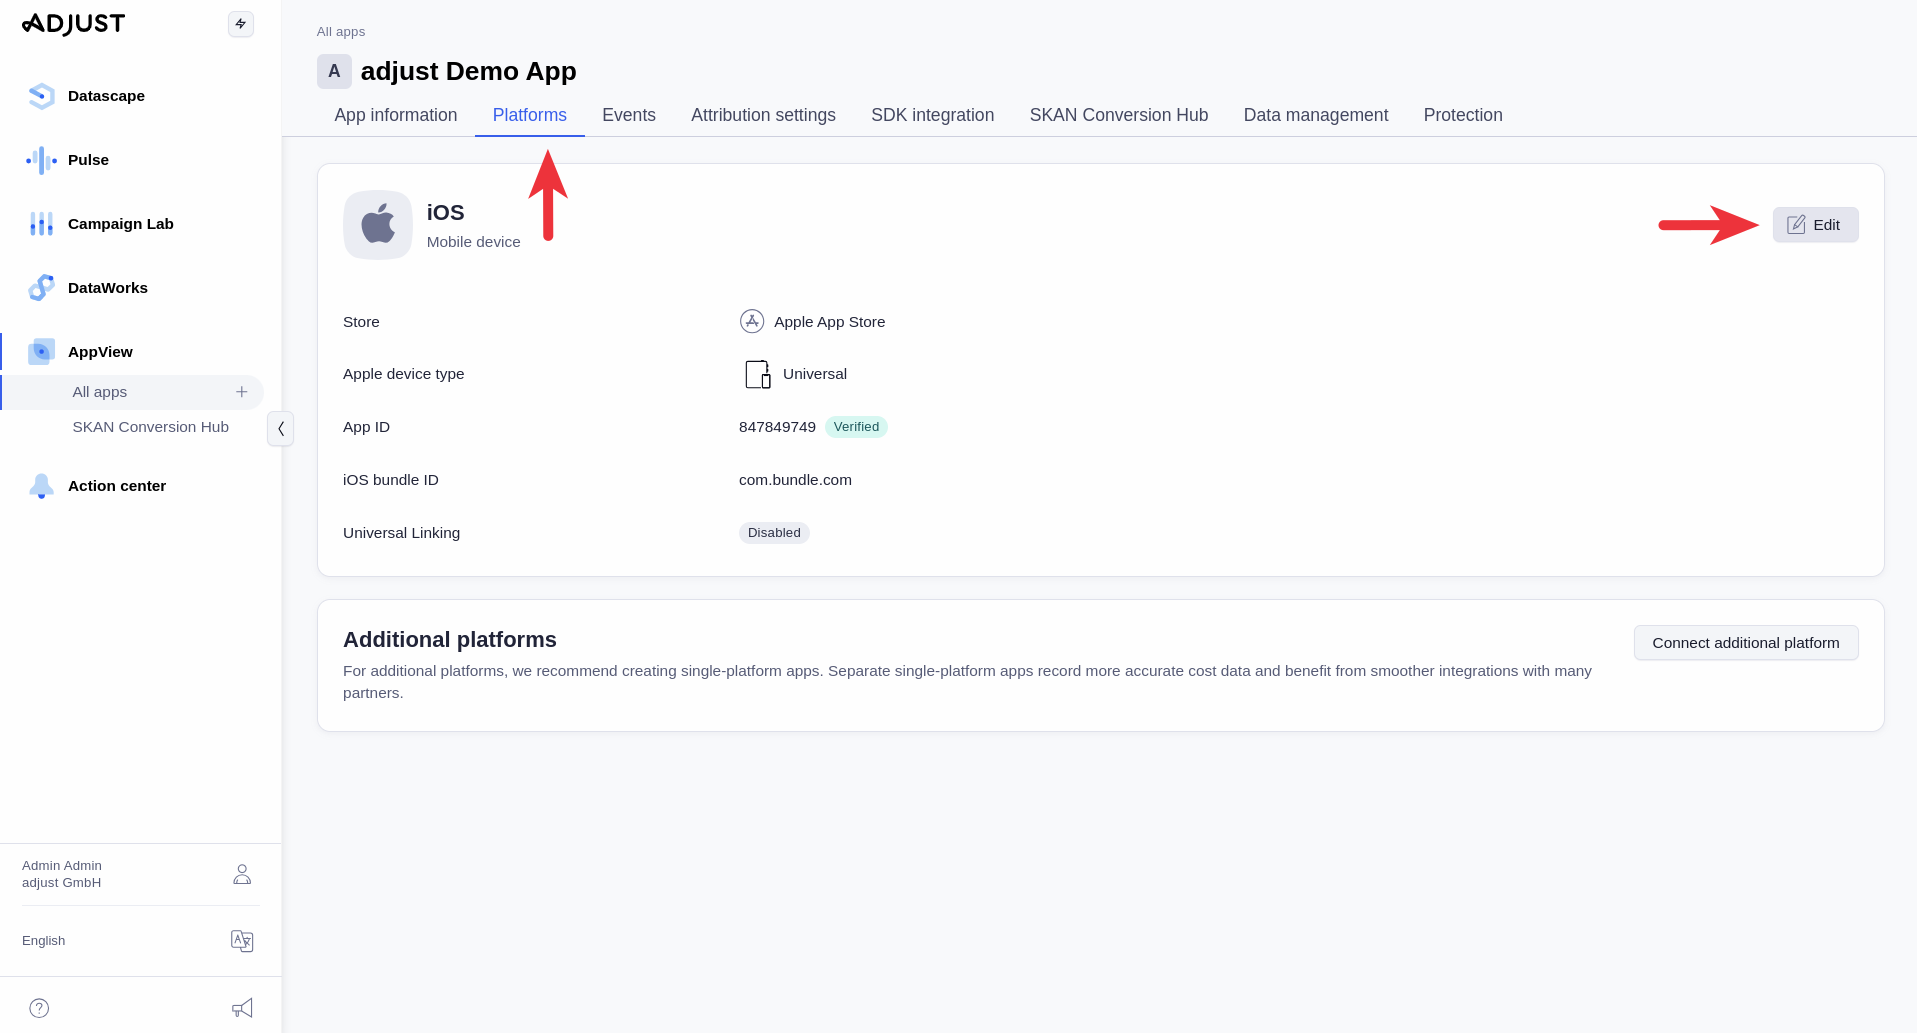Open SKAN Conversion Hub sidebar sub-item
Viewport: 1917px width, 1033px height.
151,427
